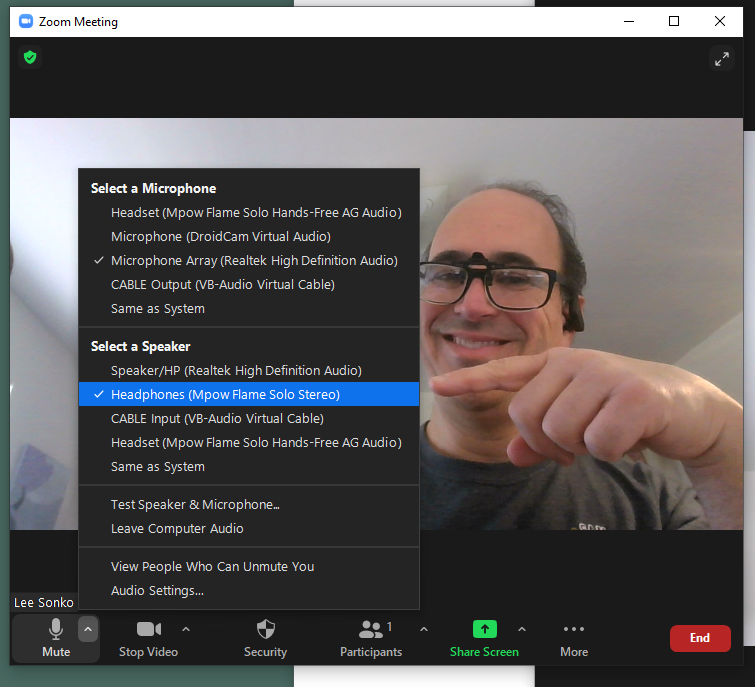Choose Speaker/HP (Realtek High Definition Audio)
This screenshot has width=755, height=687.
click(249, 371)
